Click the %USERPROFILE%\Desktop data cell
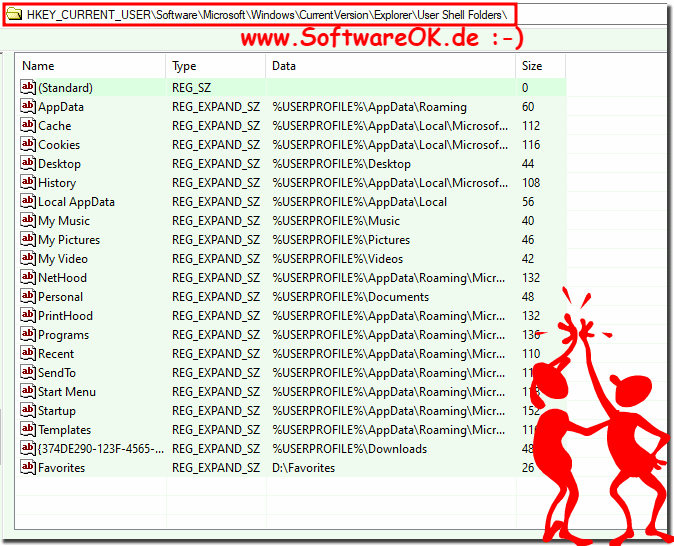 click(341, 164)
